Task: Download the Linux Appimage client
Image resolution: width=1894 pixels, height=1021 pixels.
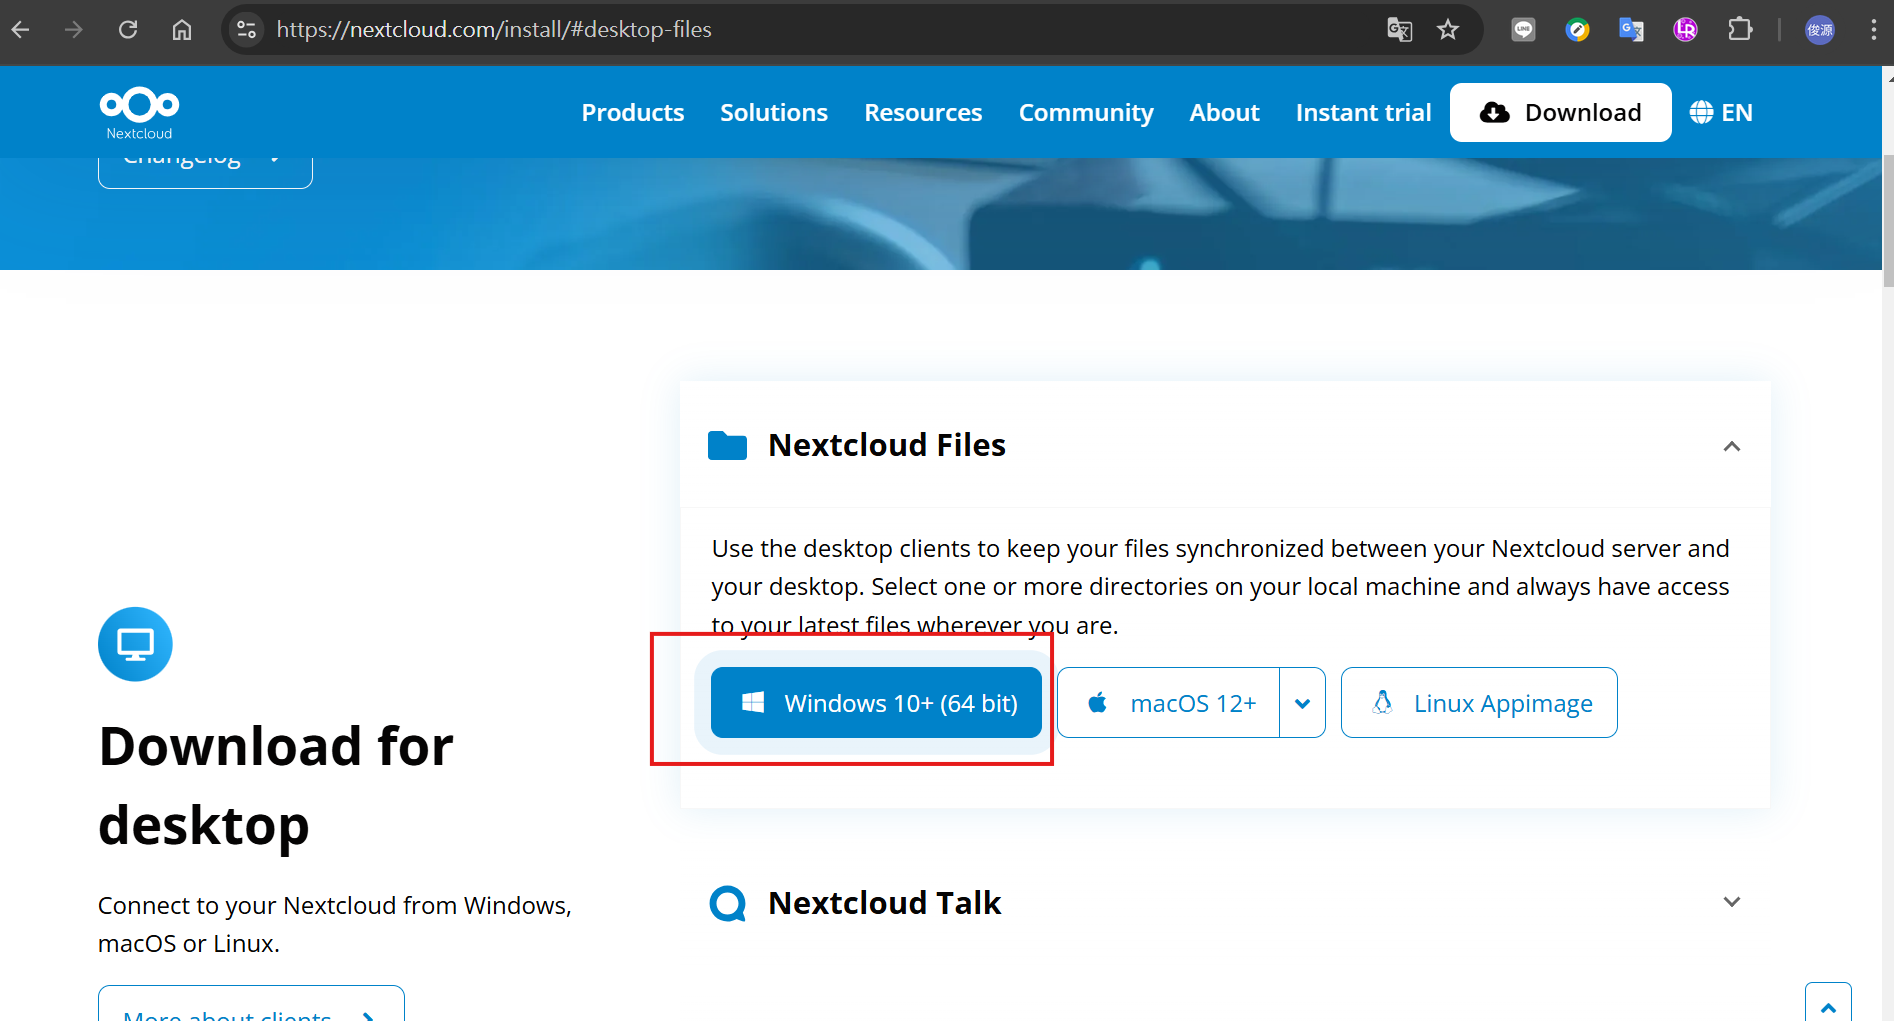Action: click(x=1478, y=703)
